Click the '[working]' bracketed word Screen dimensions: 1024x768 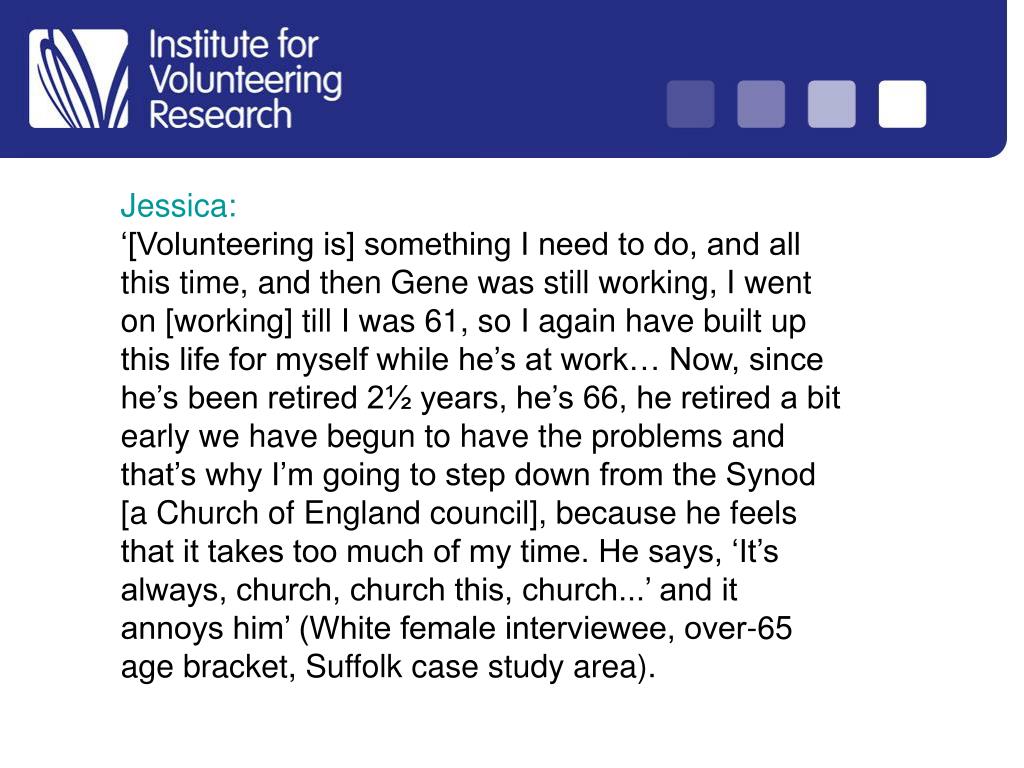point(229,322)
